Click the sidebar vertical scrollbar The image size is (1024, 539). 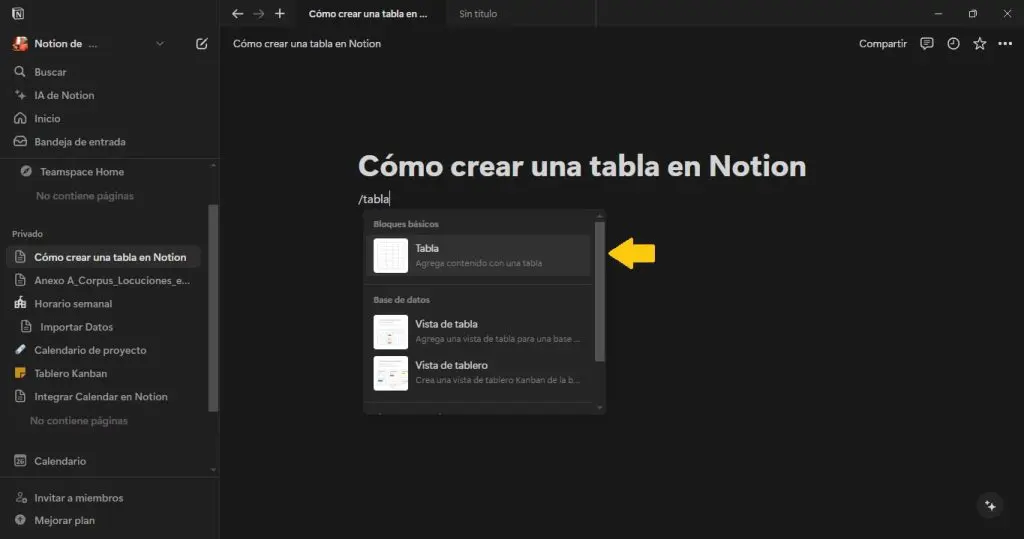pos(212,308)
